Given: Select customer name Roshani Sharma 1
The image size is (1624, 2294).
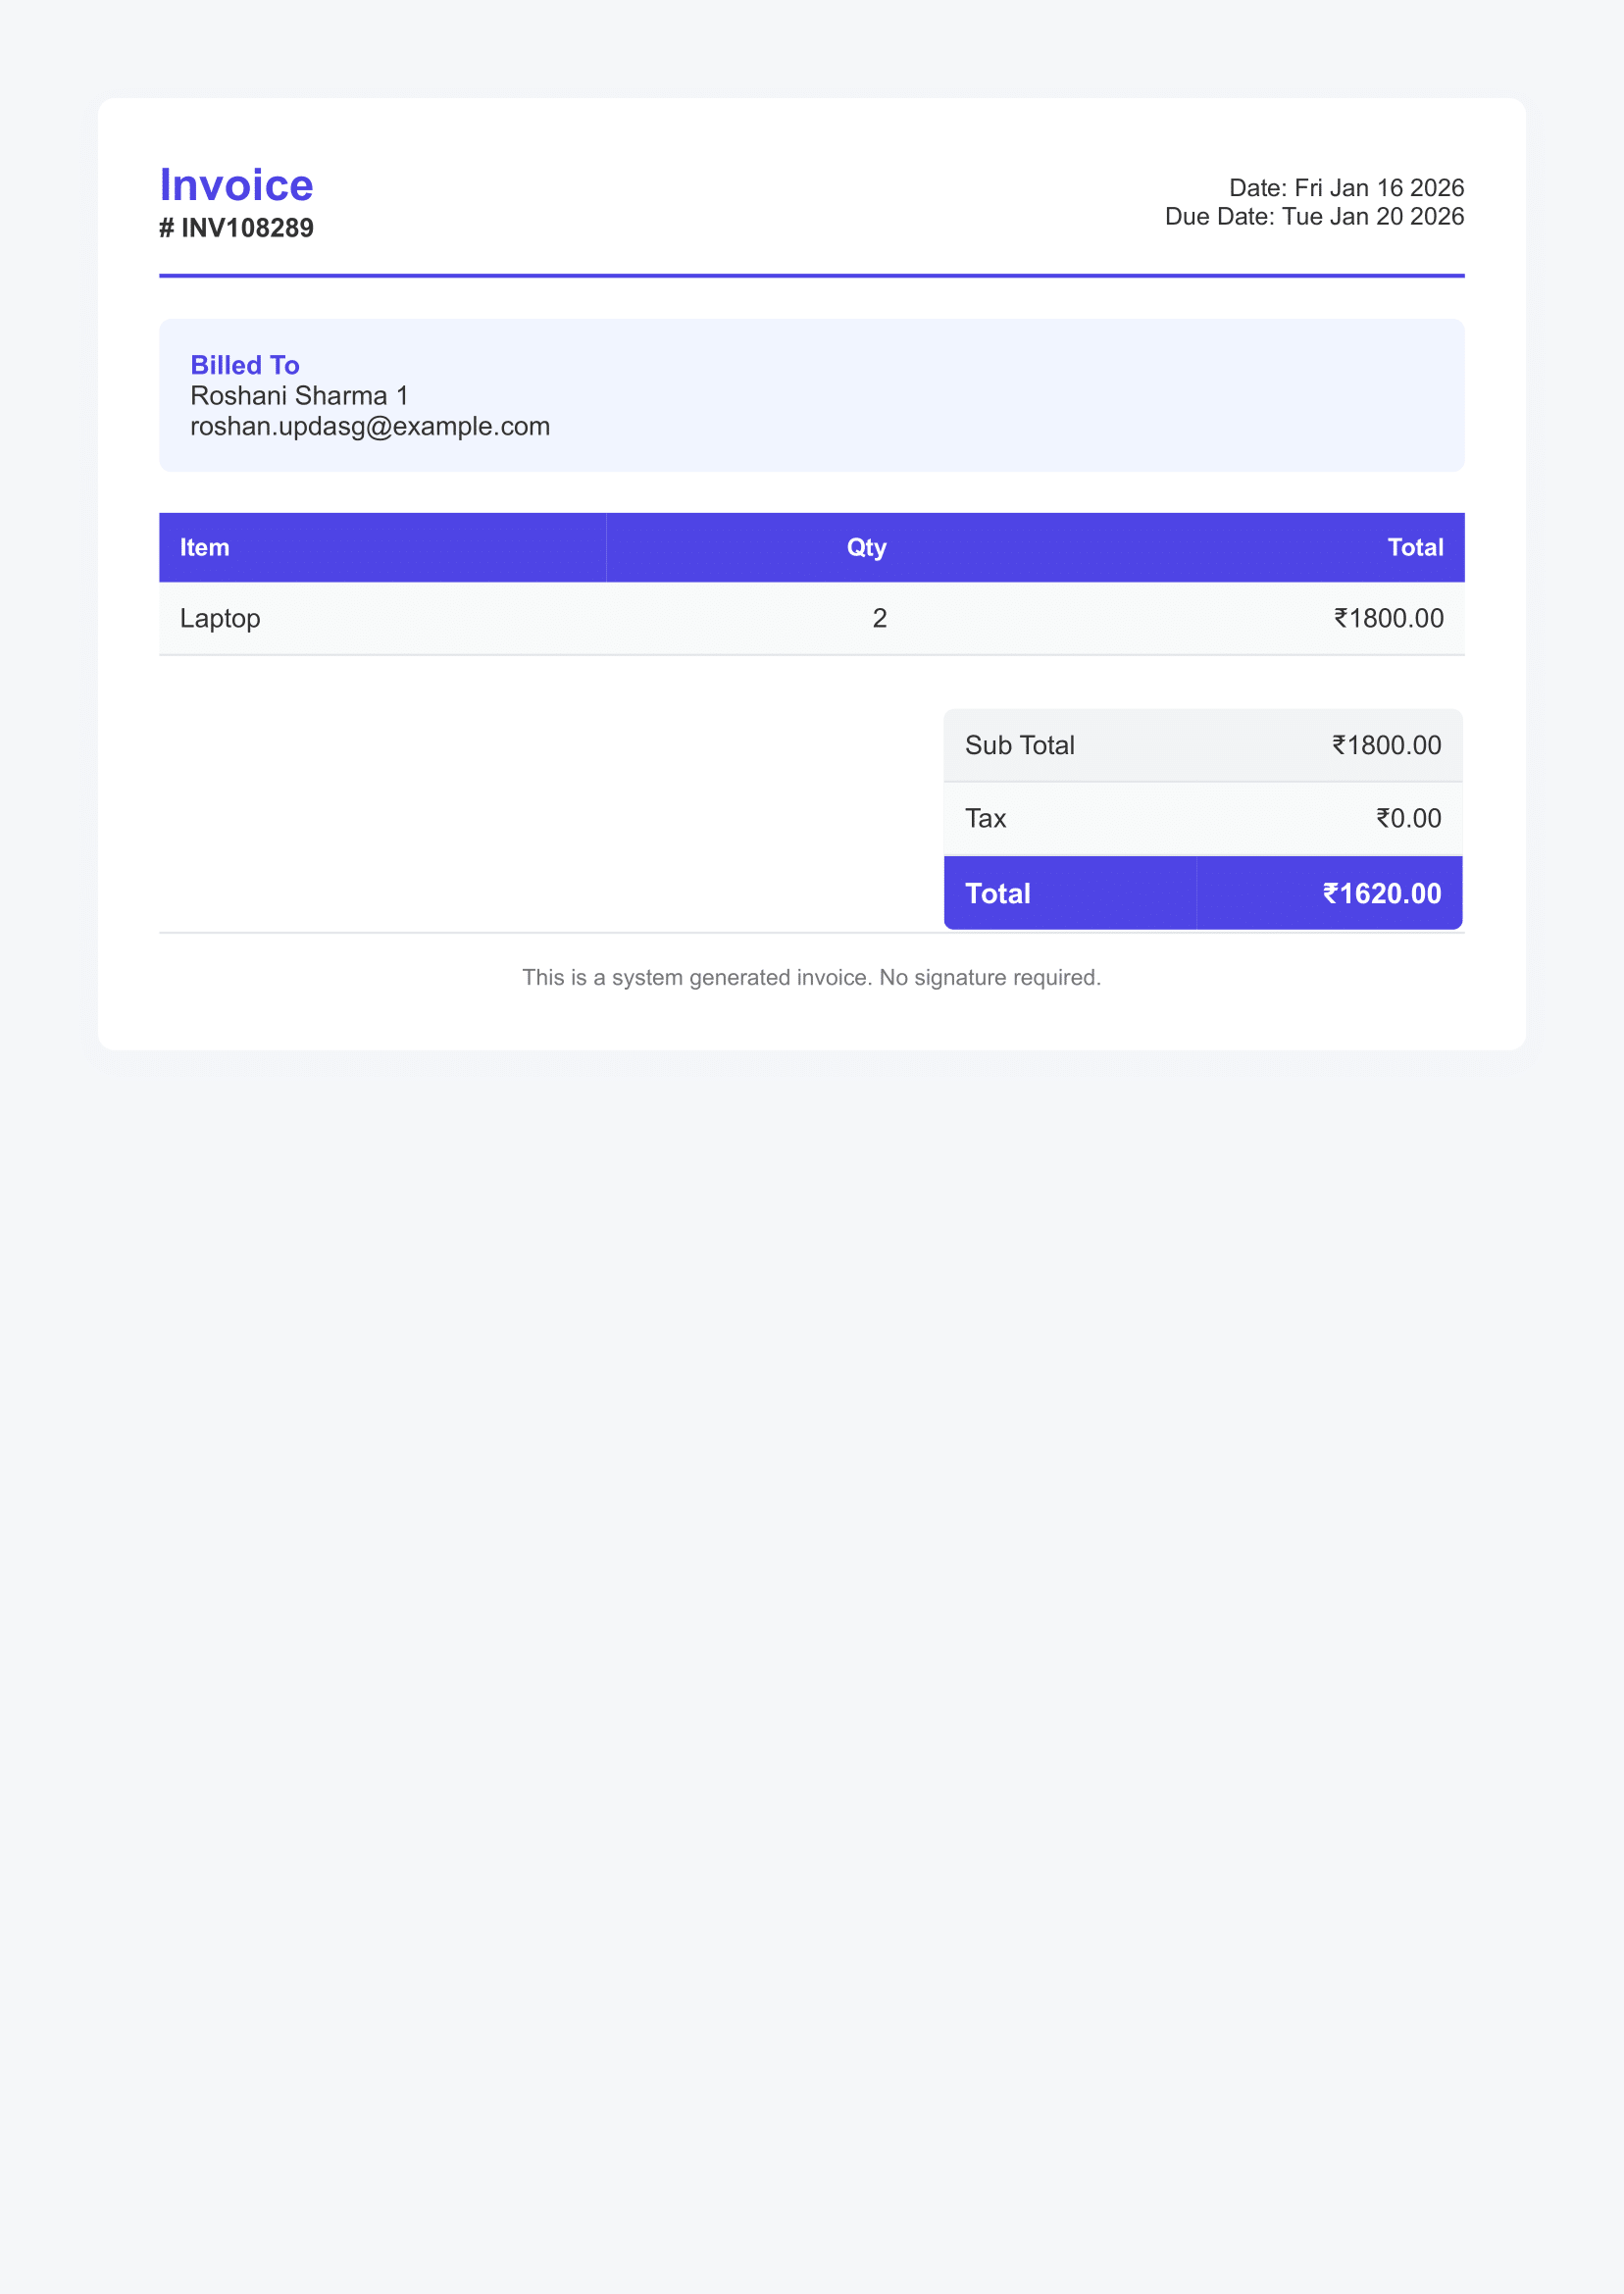Looking at the screenshot, I should pyautogui.click(x=299, y=396).
